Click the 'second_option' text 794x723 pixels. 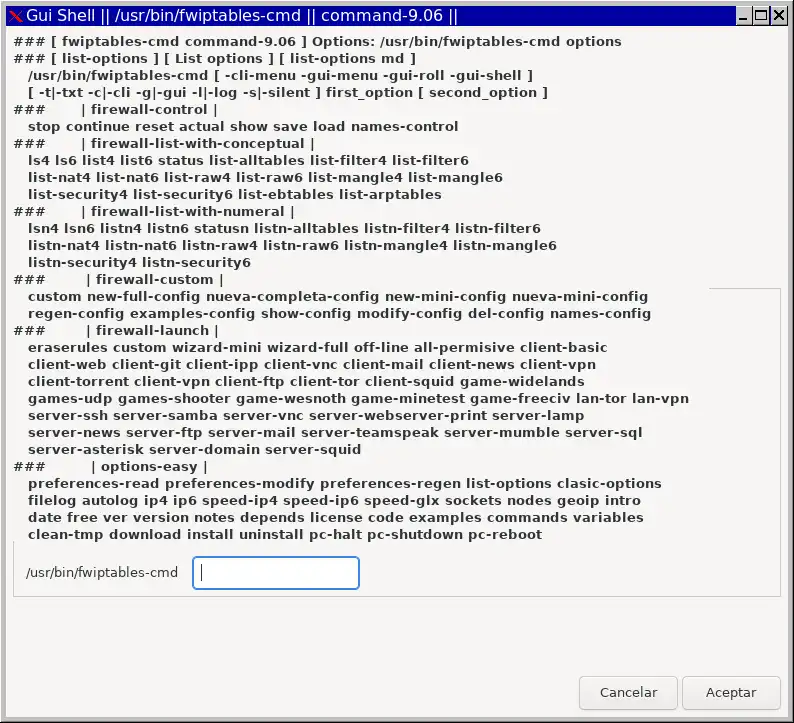point(483,93)
